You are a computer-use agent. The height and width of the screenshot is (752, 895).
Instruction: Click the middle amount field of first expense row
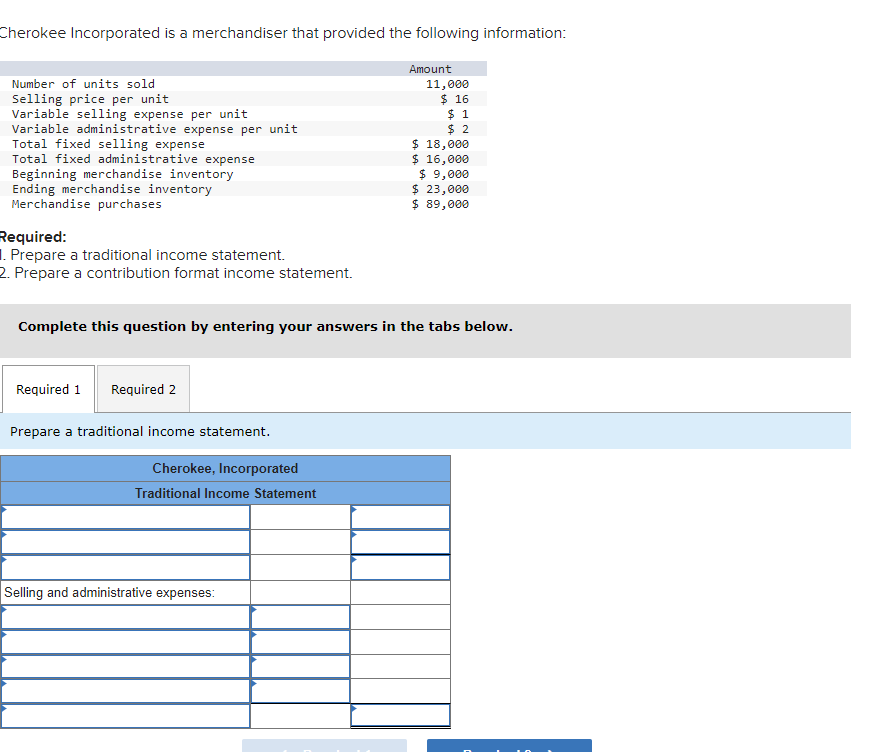click(x=300, y=617)
